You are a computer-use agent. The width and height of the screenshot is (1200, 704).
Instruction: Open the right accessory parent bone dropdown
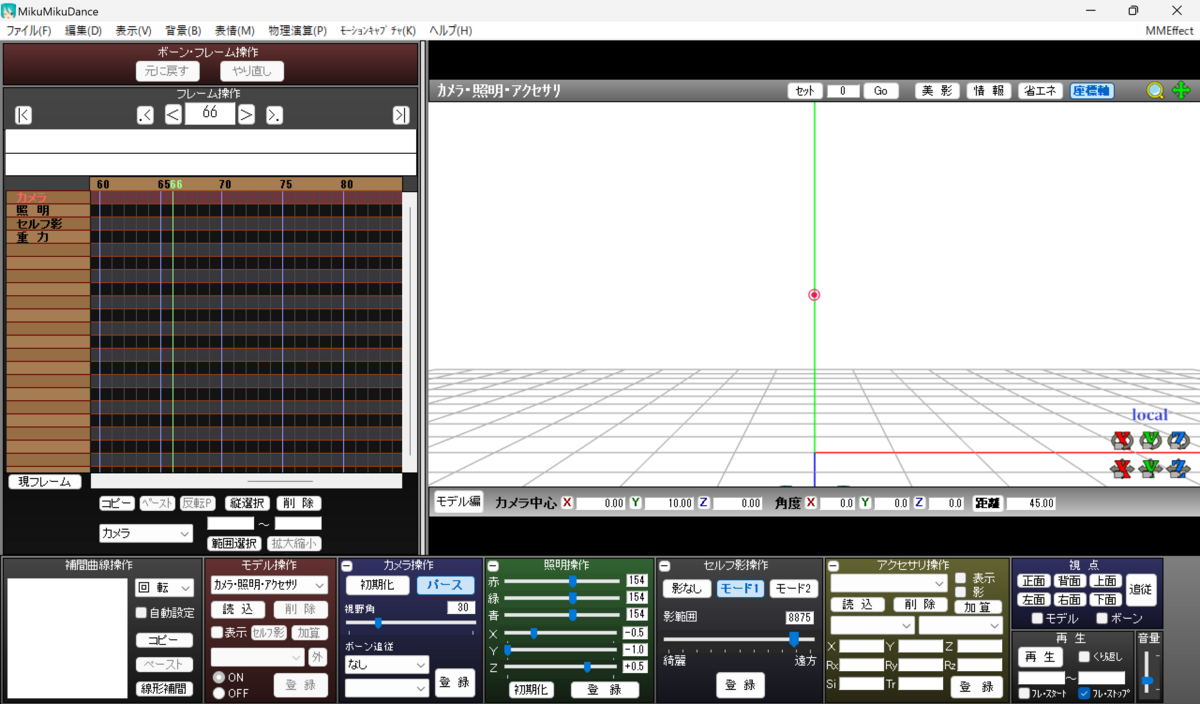[x=960, y=625]
